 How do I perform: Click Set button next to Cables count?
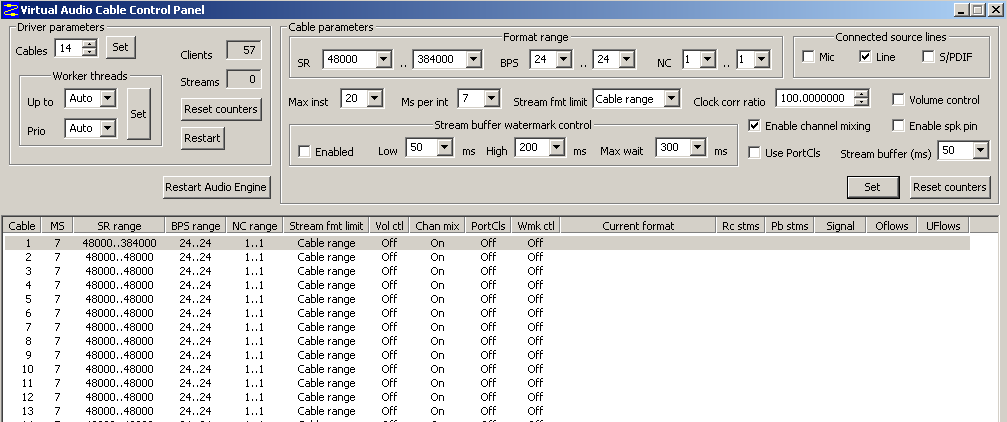(121, 47)
